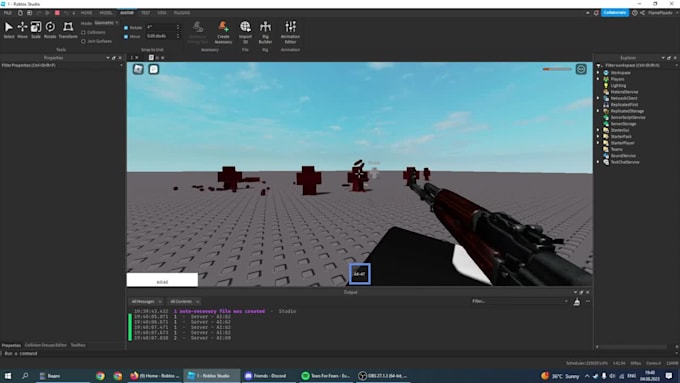Image resolution: width=680 pixels, height=383 pixels.
Task: Select Teams in Explorer
Action: coord(616,149)
